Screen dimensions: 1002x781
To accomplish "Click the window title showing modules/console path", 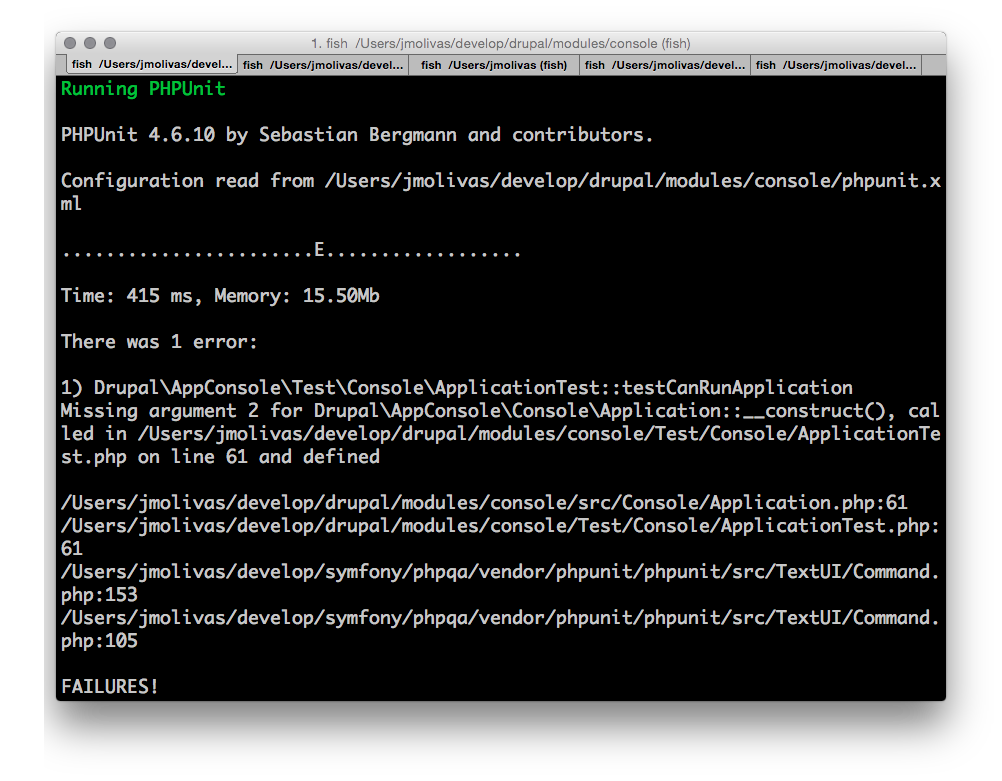I will click(500, 43).
